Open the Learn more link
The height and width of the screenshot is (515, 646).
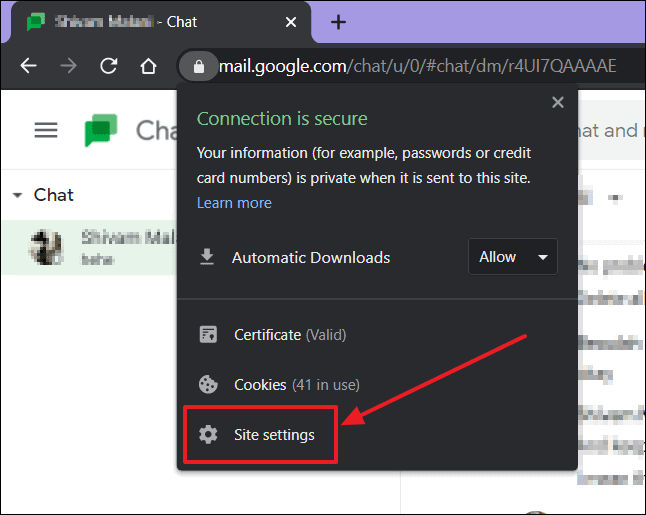click(234, 203)
